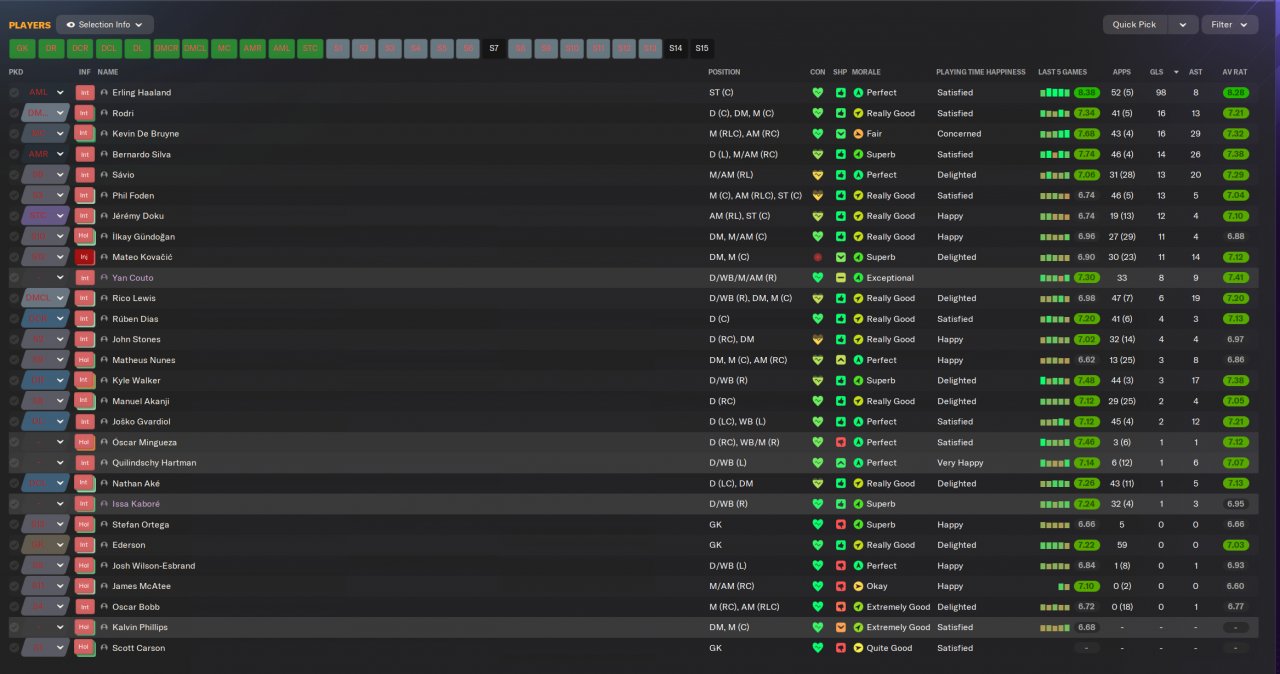Open the Filter dropdown

(x=1230, y=24)
